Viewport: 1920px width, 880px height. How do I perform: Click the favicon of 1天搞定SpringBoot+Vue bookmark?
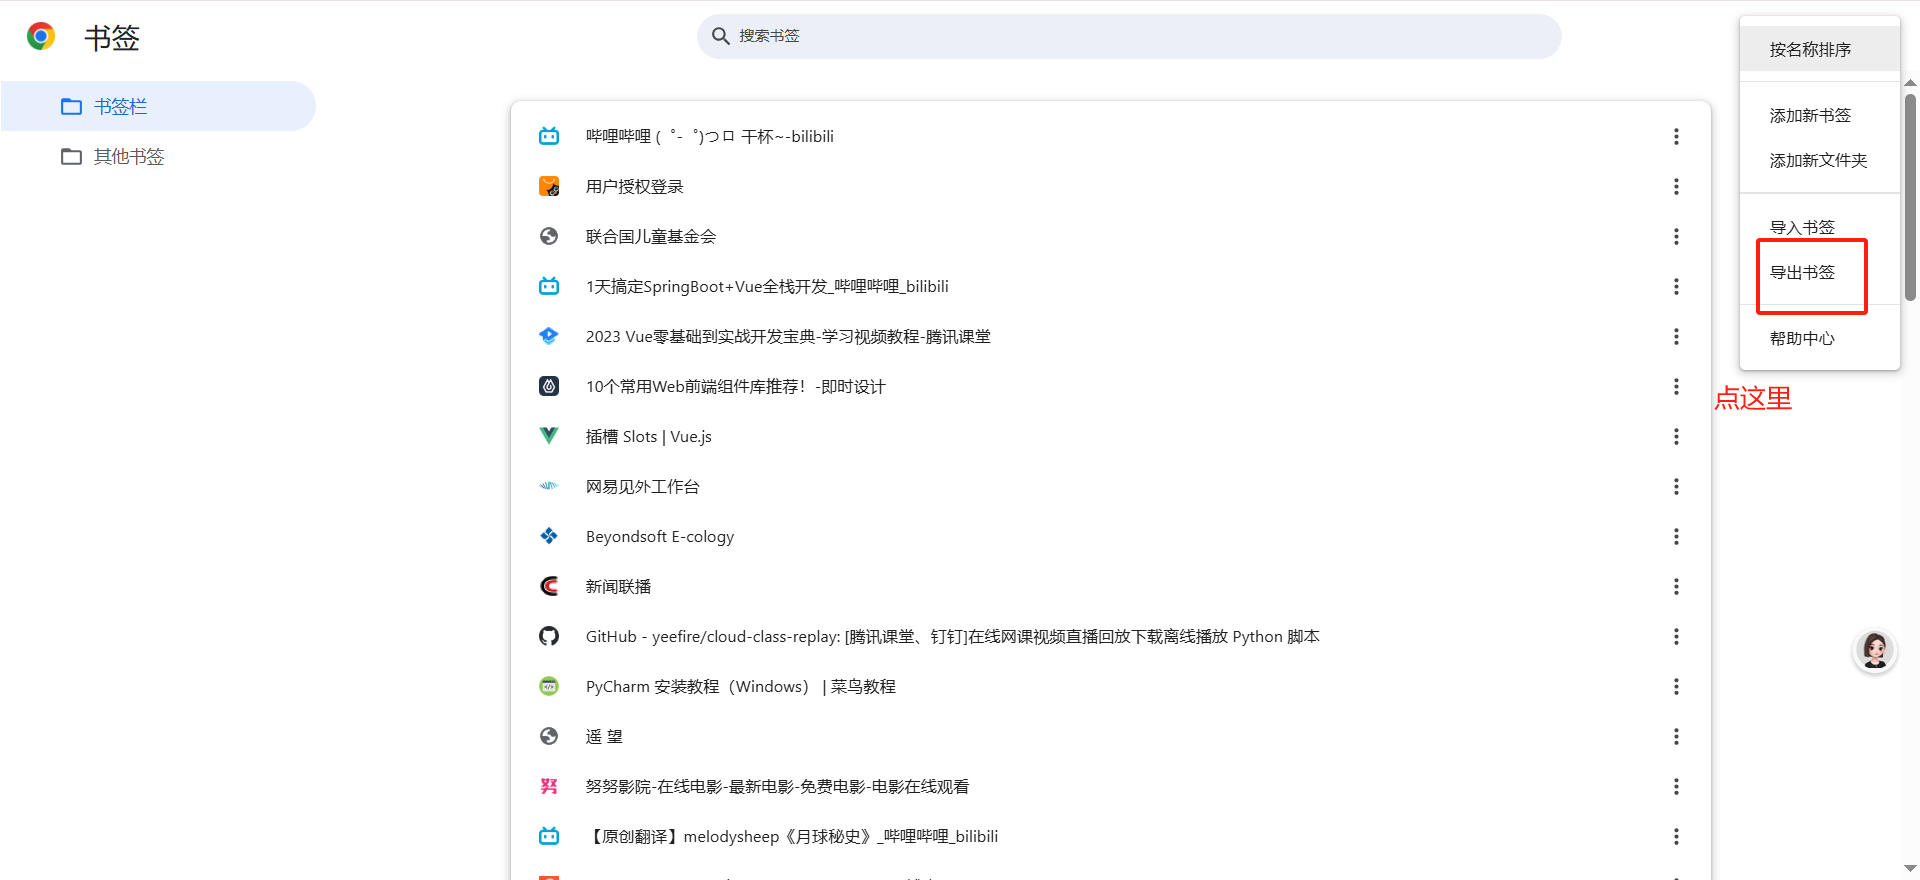[549, 286]
